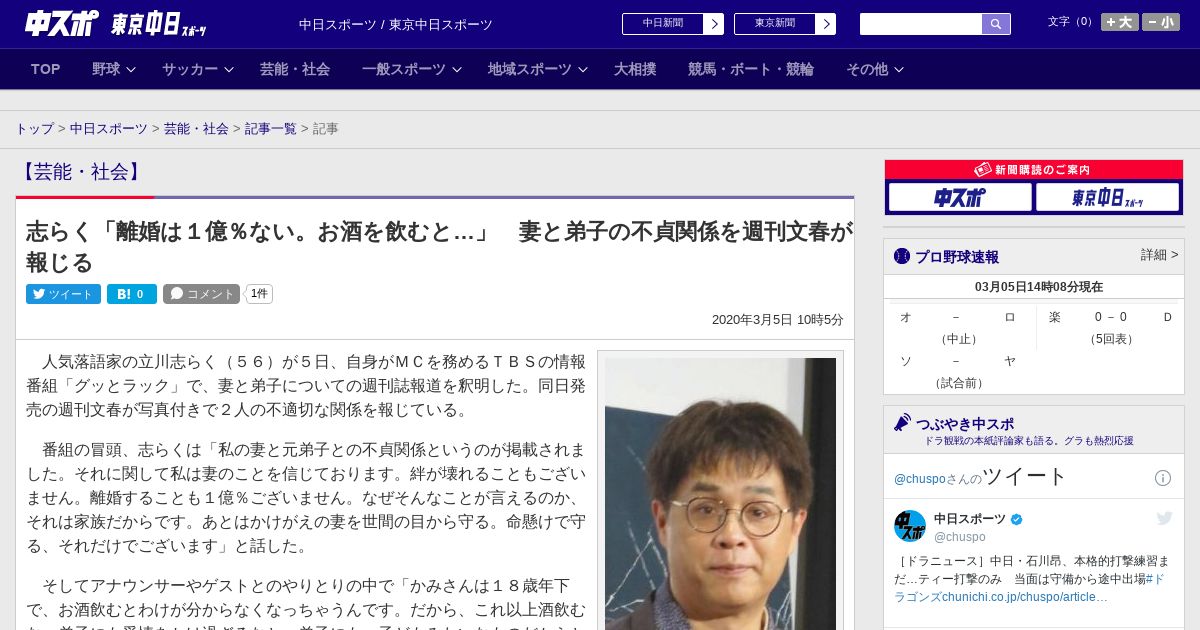Click the article photo of 志らく
The width and height of the screenshot is (1200, 630).
(x=720, y=494)
